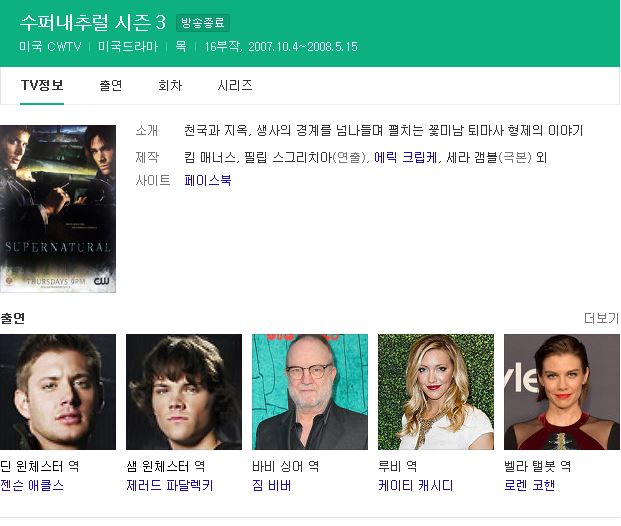Open the 젠슨 애클스 actor link
The height and width of the screenshot is (526, 621).
coord(32,485)
